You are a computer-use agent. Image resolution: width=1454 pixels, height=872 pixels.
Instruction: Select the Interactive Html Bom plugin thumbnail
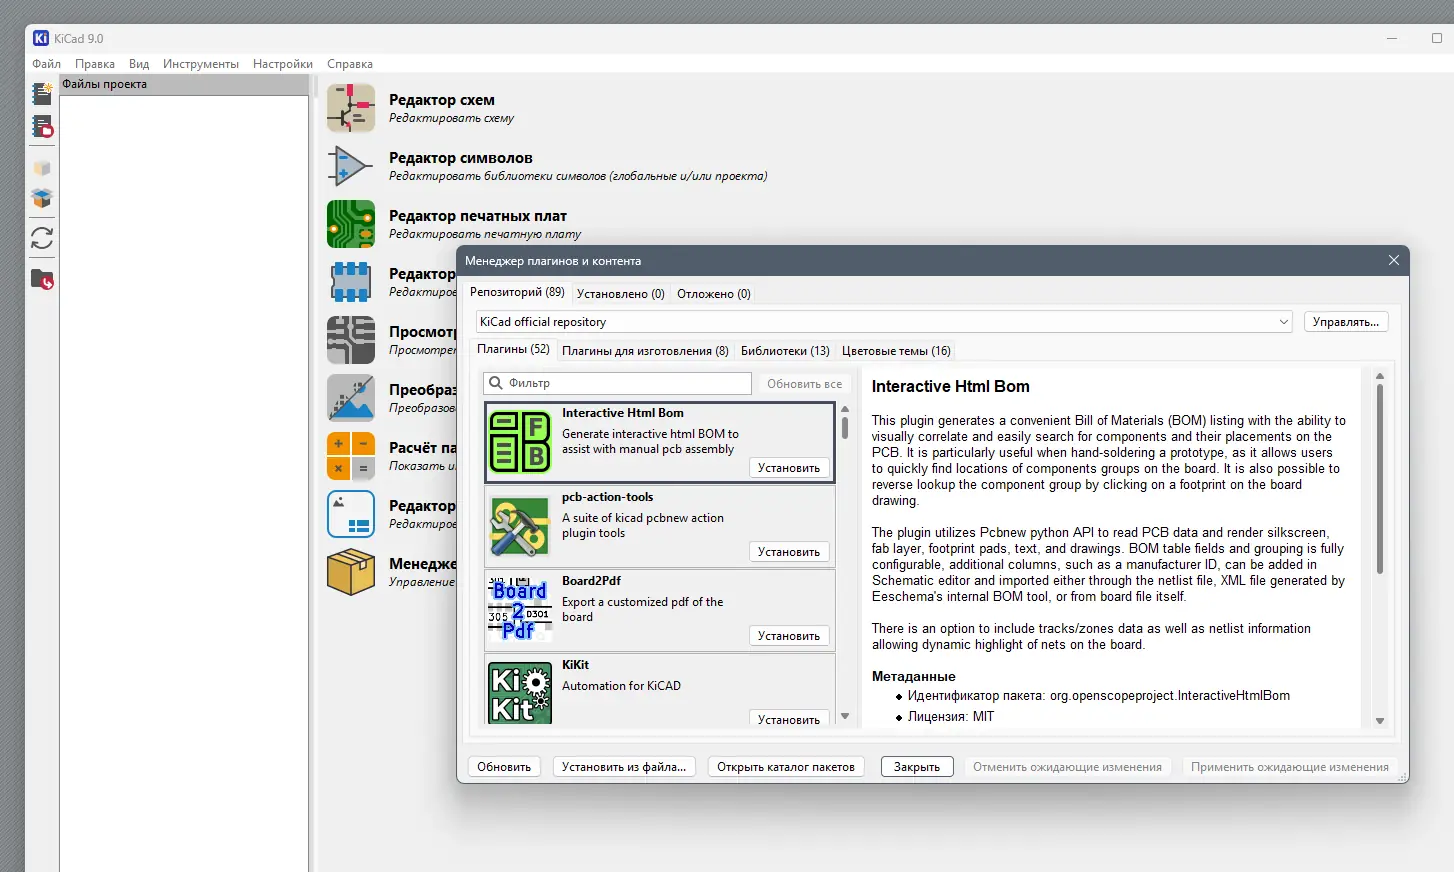pyautogui.click(x=520, y=441)
